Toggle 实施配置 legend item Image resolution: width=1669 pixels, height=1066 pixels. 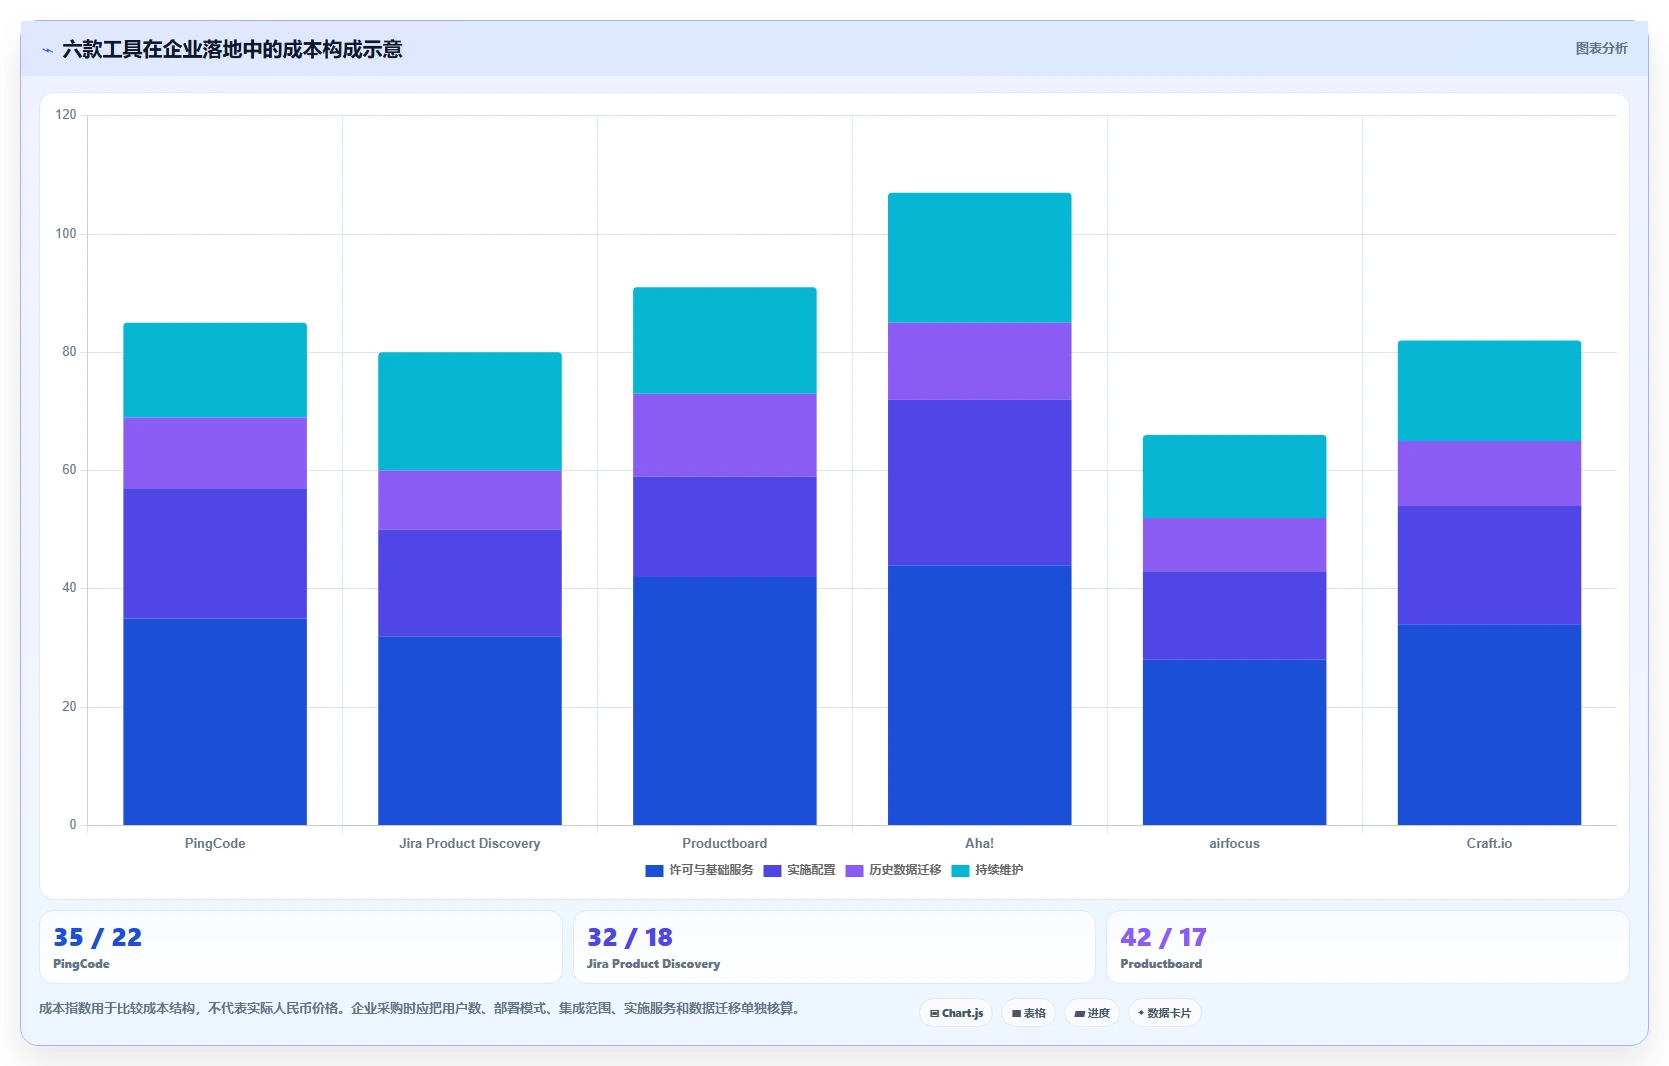tap(799, 870)
